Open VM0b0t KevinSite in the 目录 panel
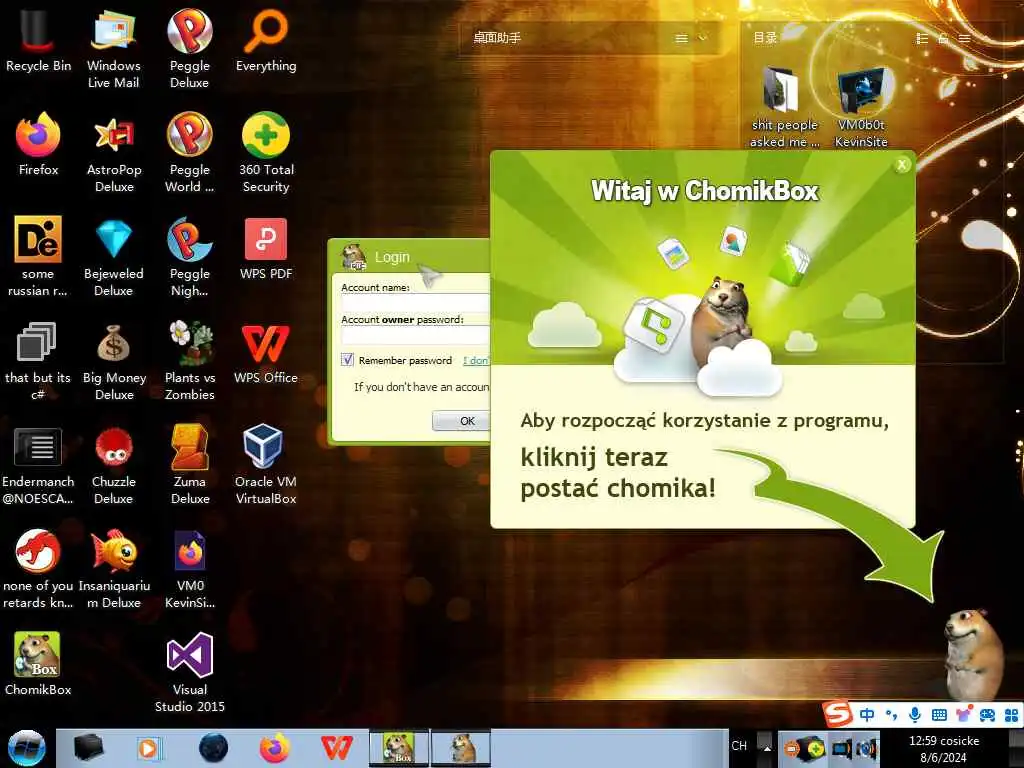This screenshot has height=768, width=1024. (x=861, y=106)
